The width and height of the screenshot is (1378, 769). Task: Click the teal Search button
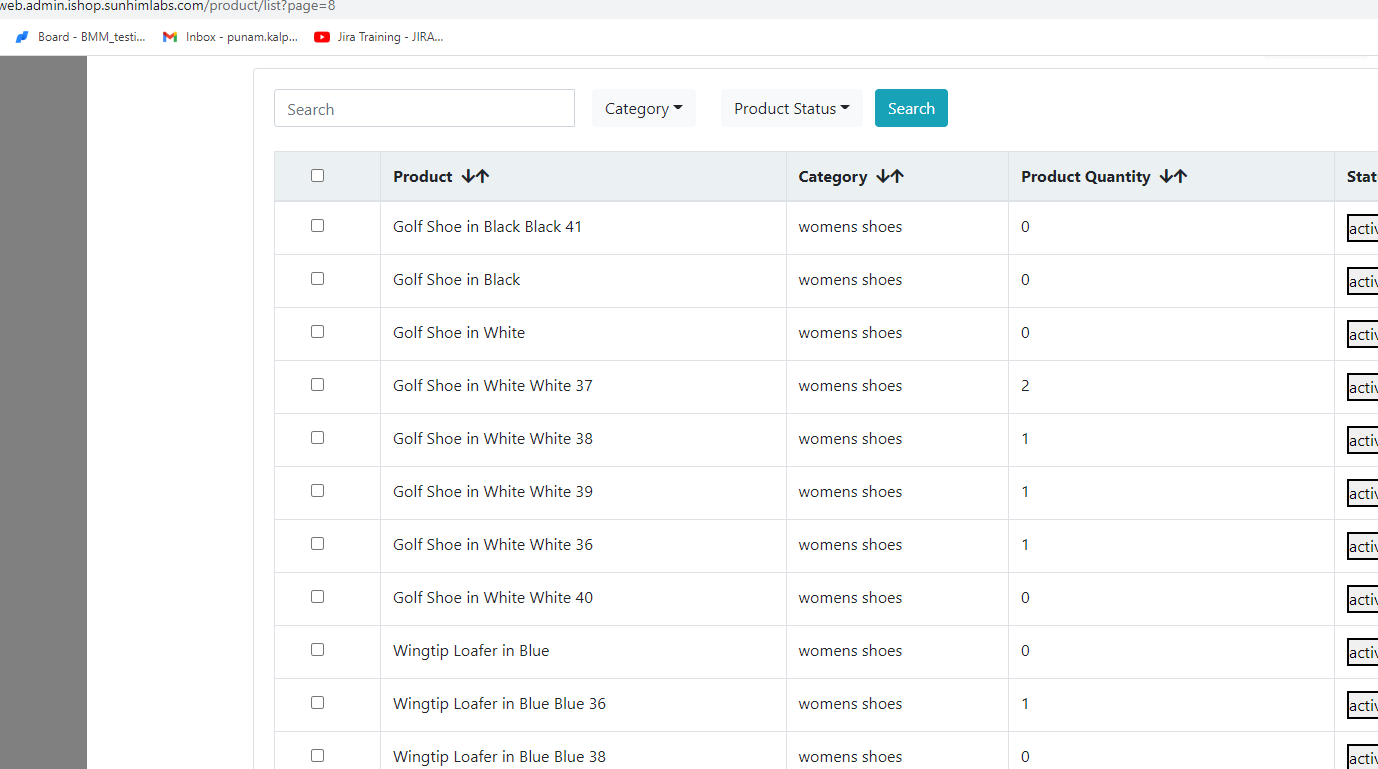pyautogui.click(x=911, y=108)
